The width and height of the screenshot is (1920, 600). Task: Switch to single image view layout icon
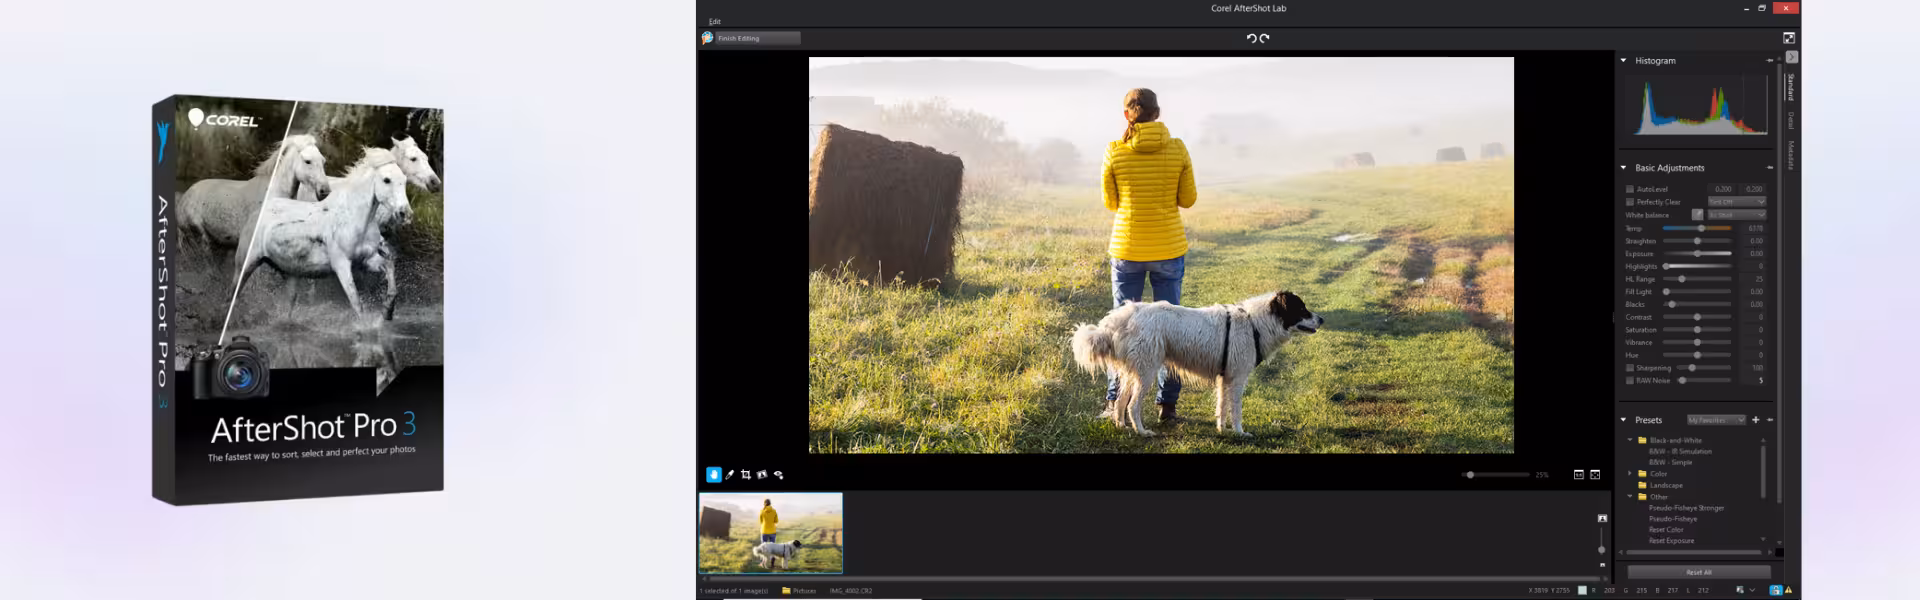[1578, 475]
